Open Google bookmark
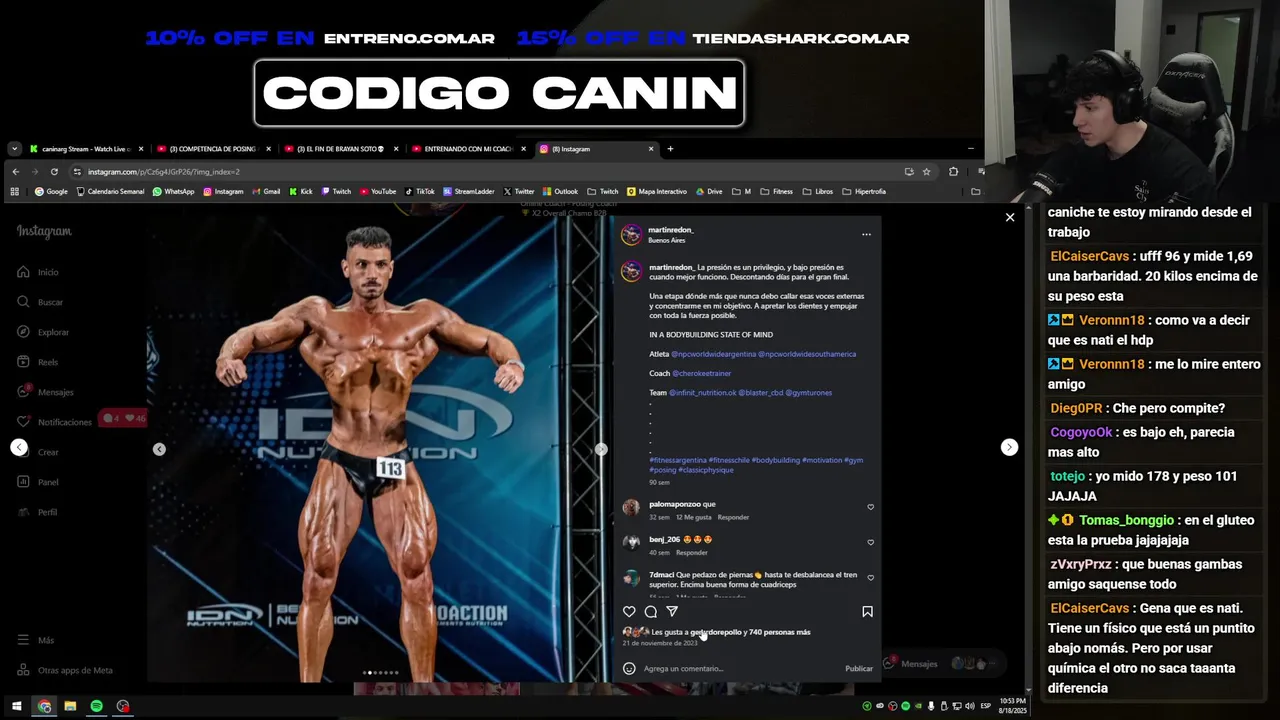1280x720 pixels. 51,191
